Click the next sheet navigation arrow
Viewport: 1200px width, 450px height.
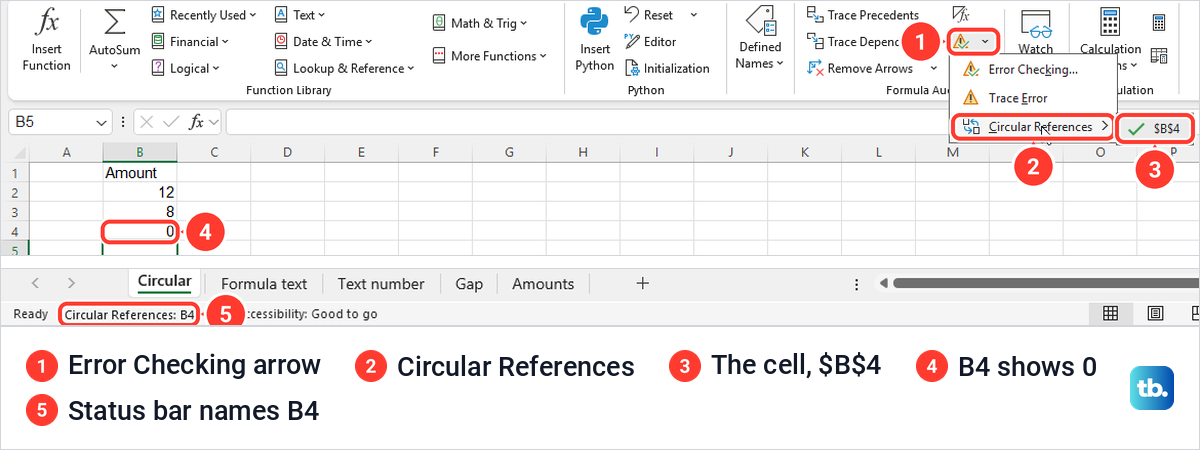(x=71, y=283)
